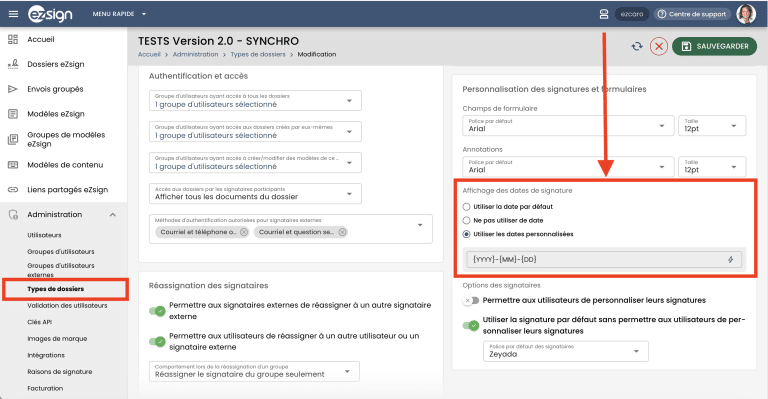This screenshot has height=399, width=768.
Task: Select Utiliser la date par défaut
Action: point(467,207)
